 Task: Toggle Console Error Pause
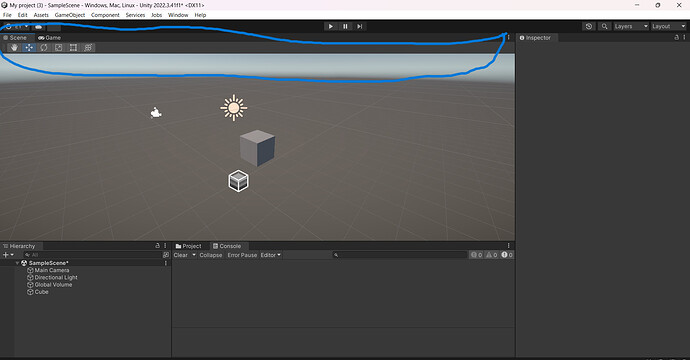(242, 255)
